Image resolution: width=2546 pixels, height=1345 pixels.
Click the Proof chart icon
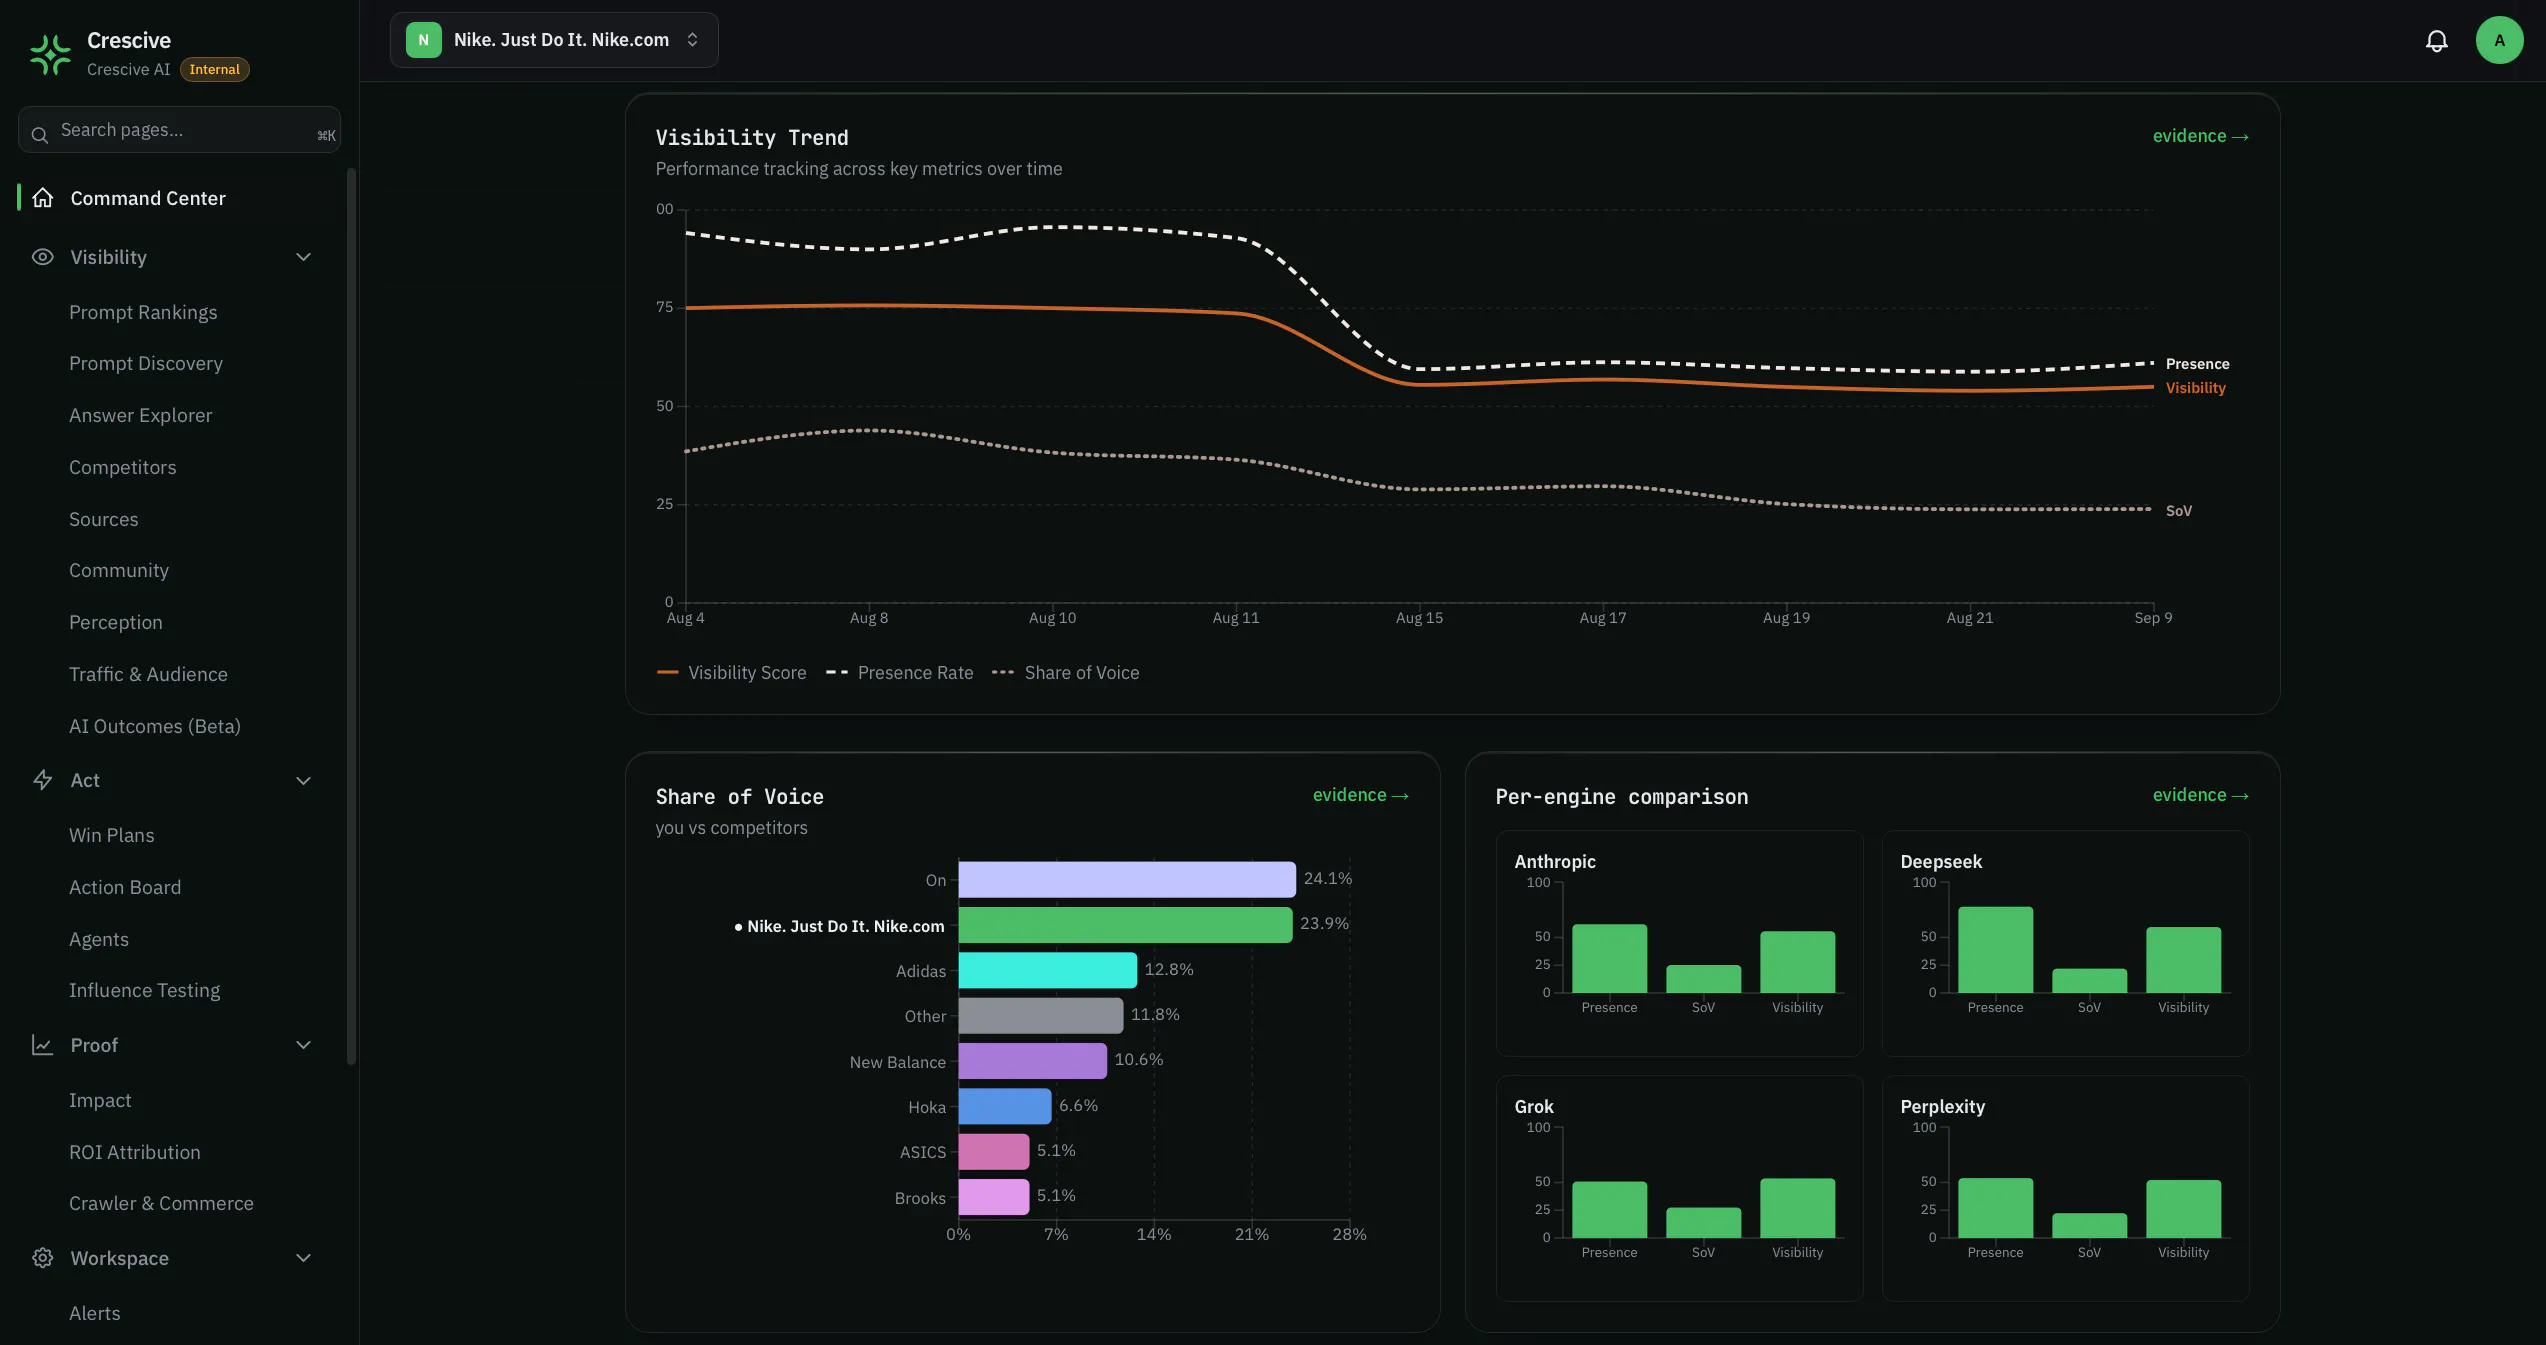click(x=42, y=1045)
